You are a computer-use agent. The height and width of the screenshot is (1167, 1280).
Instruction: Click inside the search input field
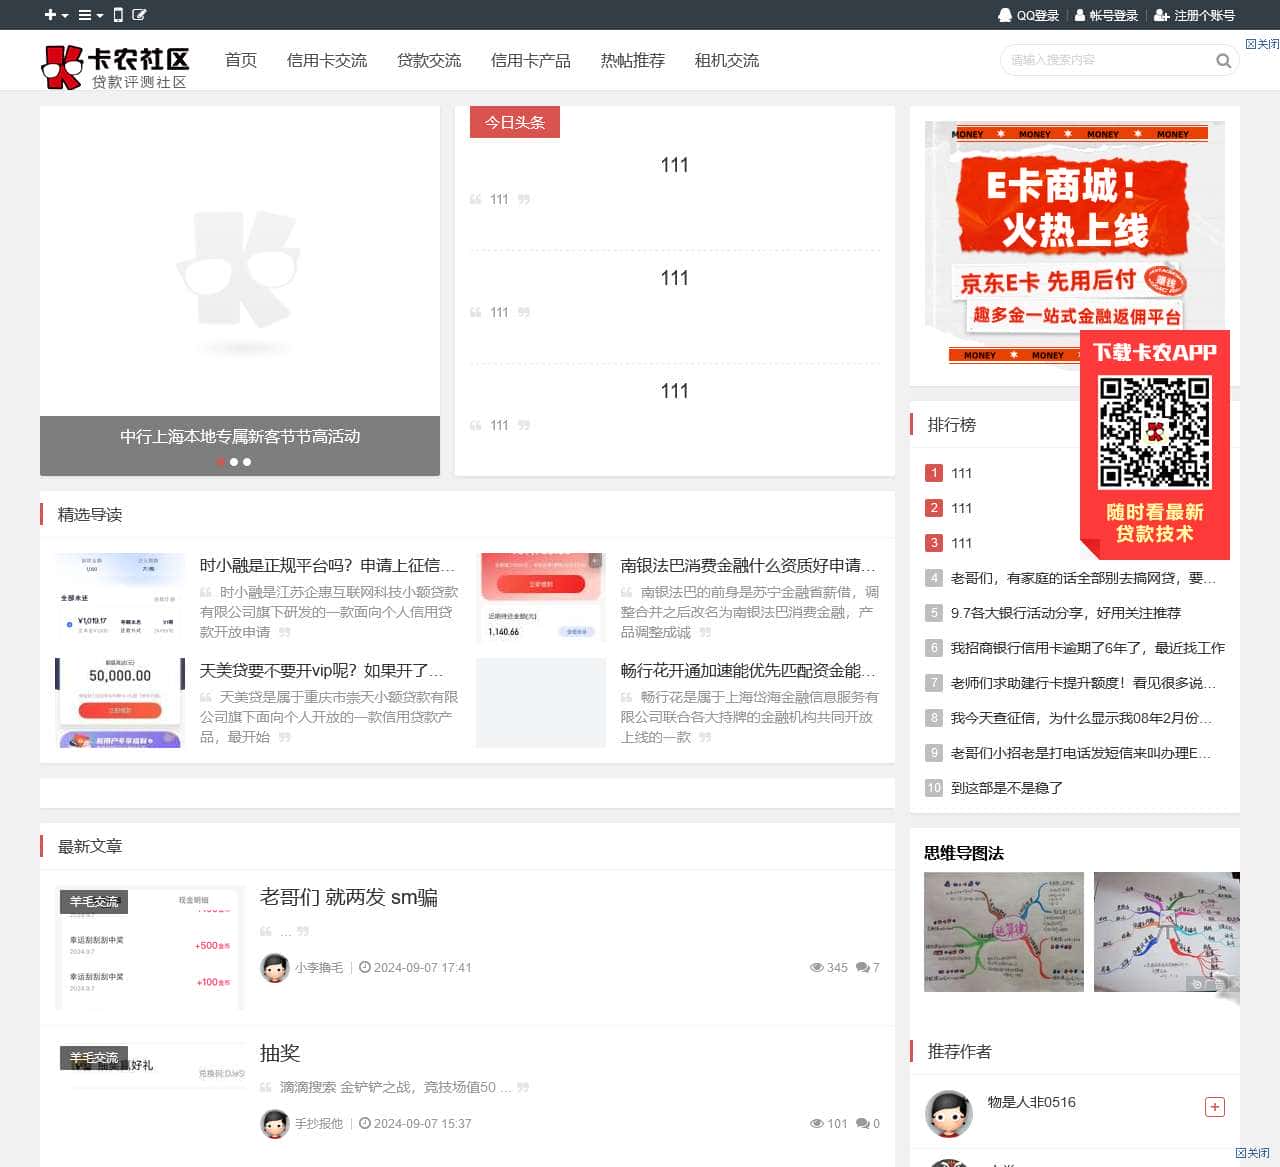tap(1100, 61)
